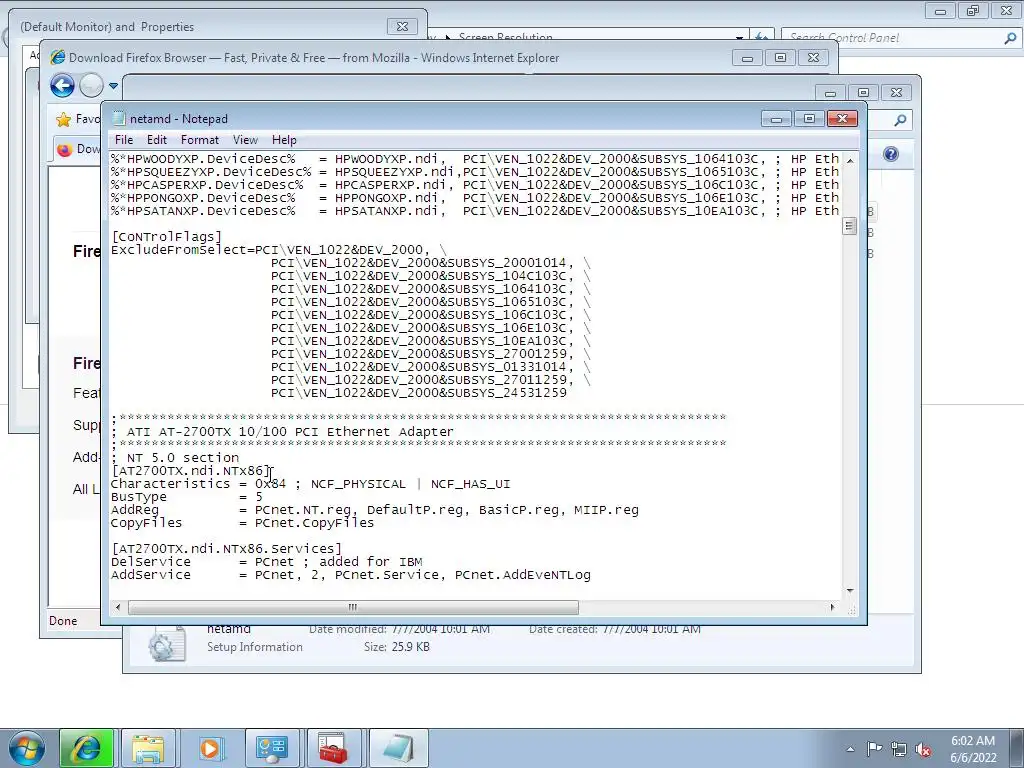This screenshot has width=1024, height=768.
Task: Minimize the Control Panel window
Action: (x=940, y=11)
